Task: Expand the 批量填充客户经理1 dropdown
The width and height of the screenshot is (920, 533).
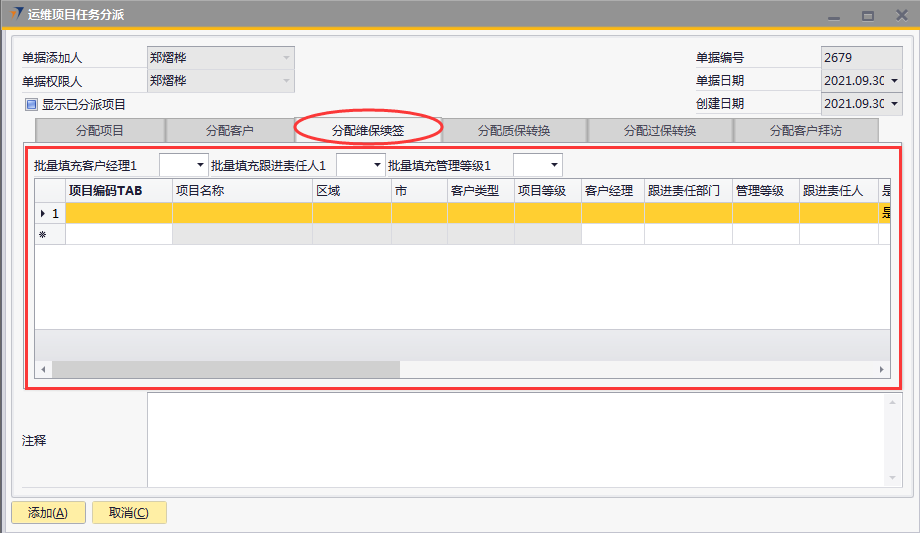Action: [200, 165]
